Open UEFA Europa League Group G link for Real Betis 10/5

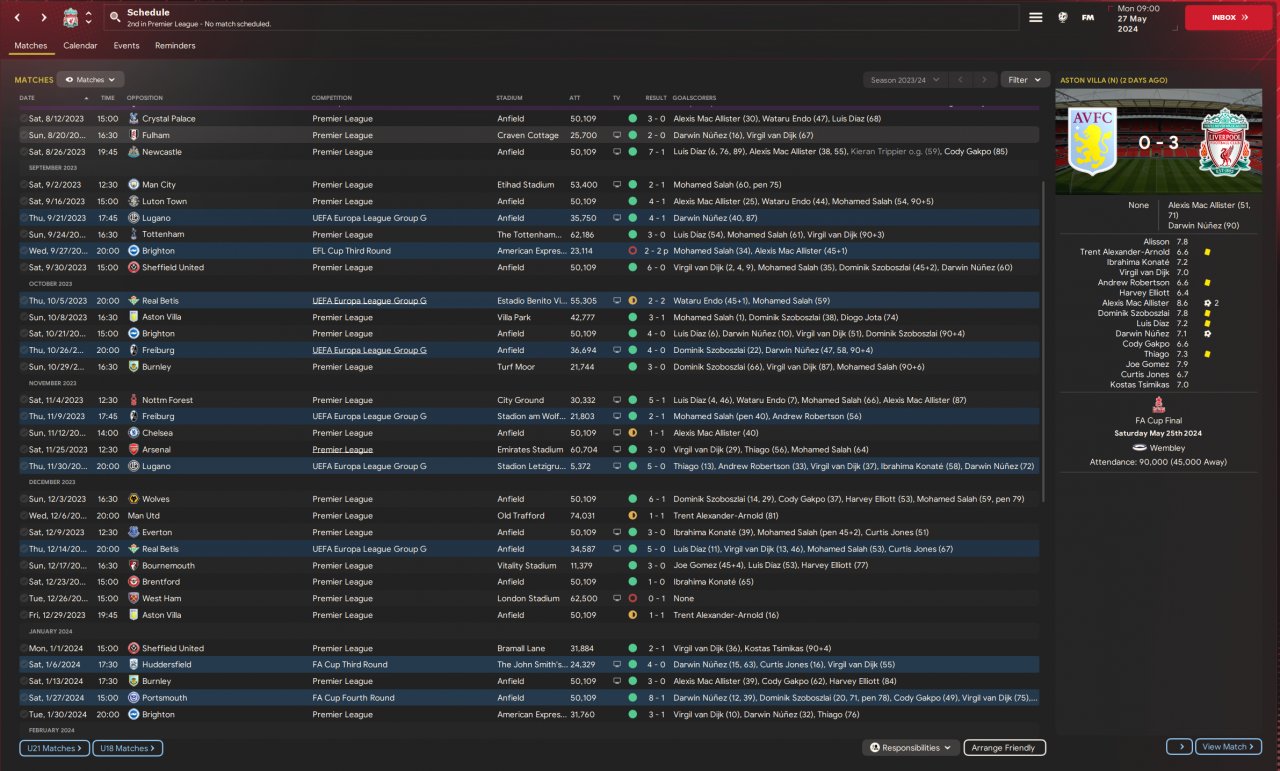[x=369, y=300]
